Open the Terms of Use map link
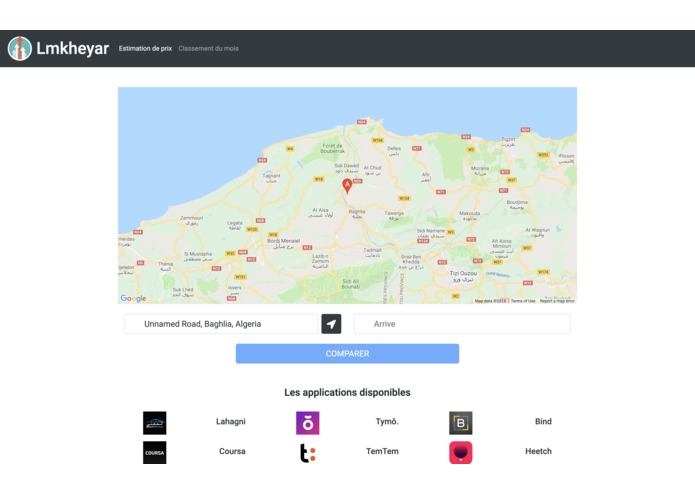 (x=523, y=301)
